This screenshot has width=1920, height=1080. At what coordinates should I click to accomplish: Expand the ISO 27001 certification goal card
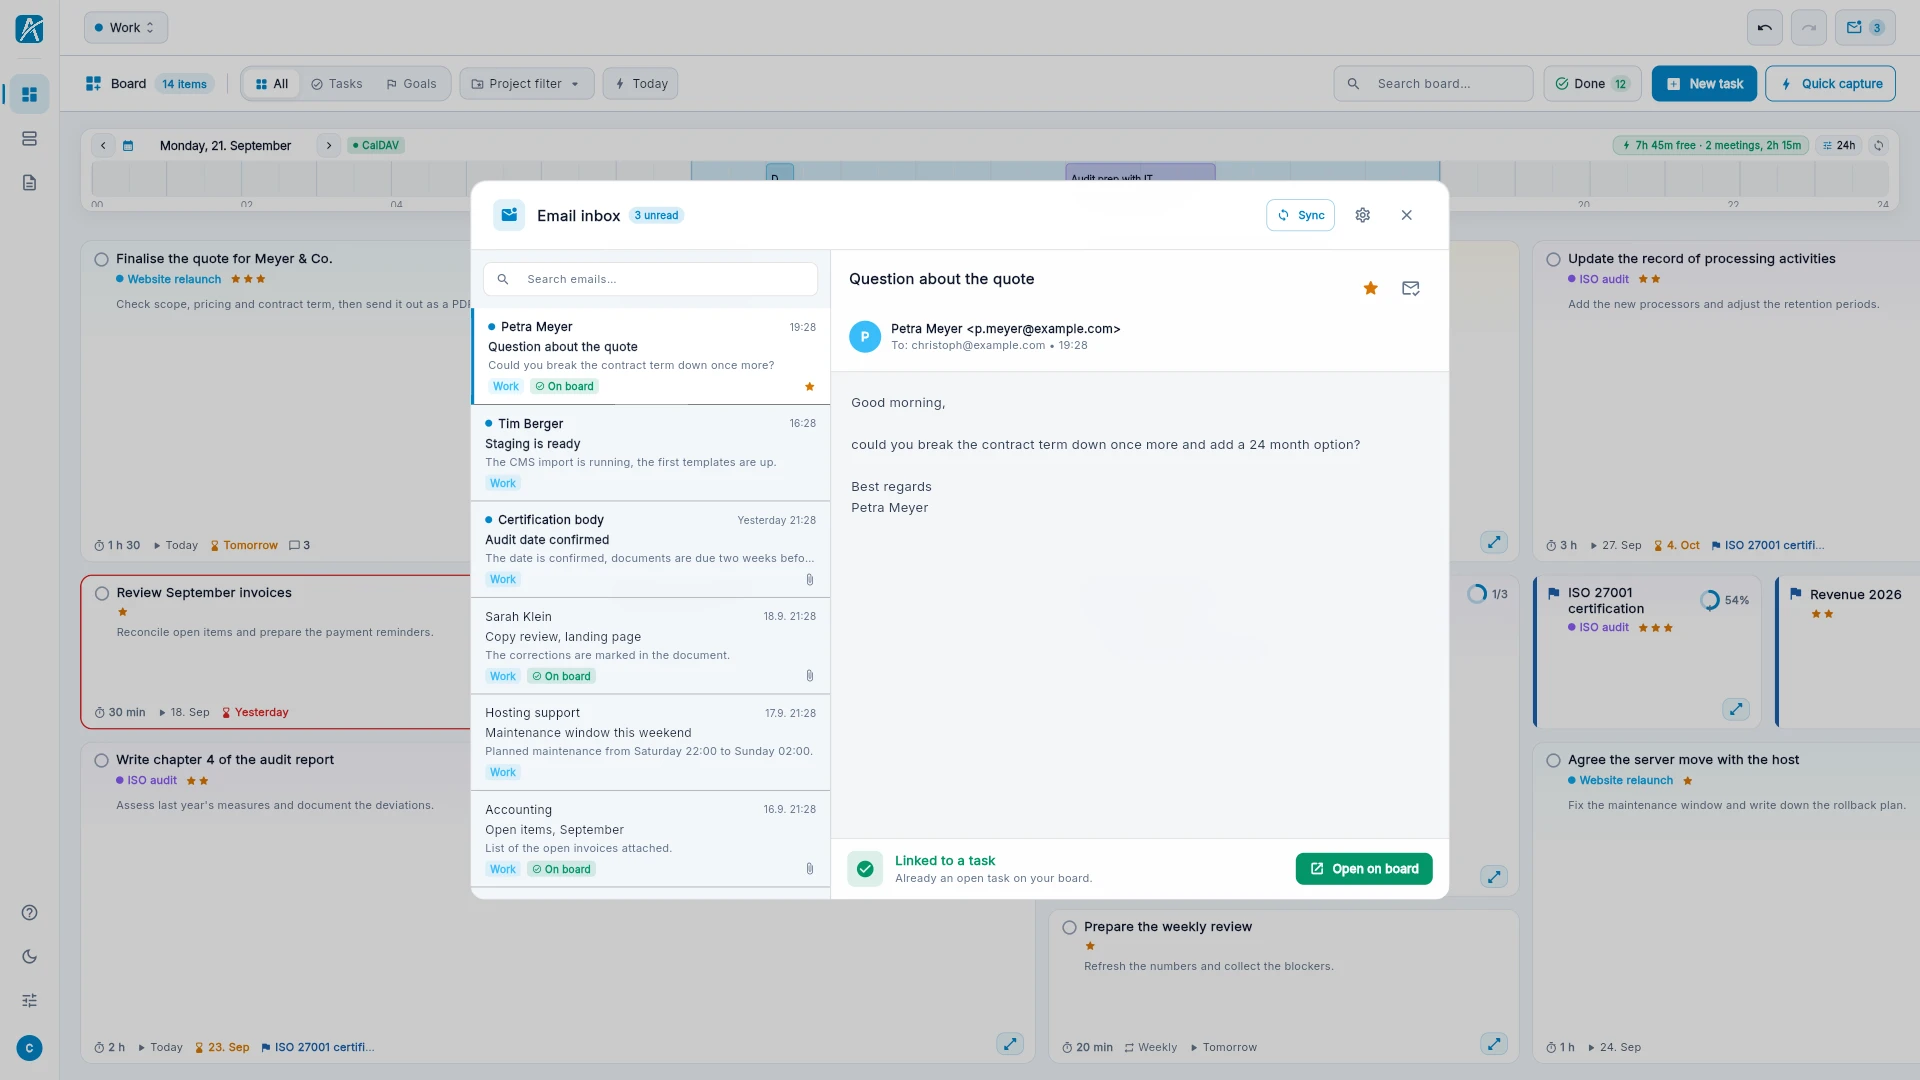coord(1736,709)
